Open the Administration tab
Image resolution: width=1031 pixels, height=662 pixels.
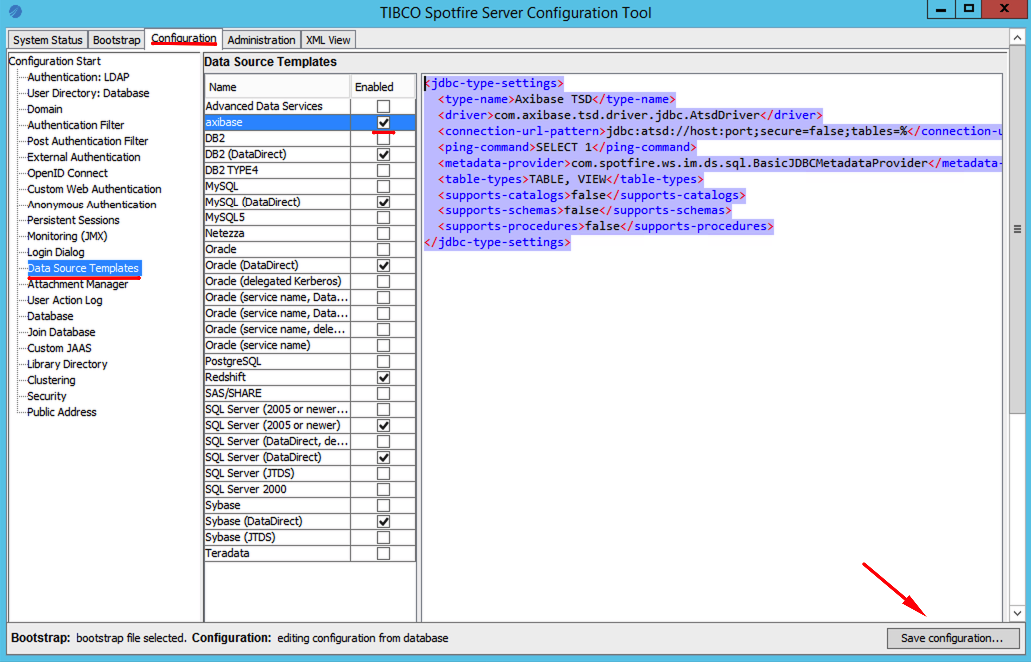coord(261,40)
